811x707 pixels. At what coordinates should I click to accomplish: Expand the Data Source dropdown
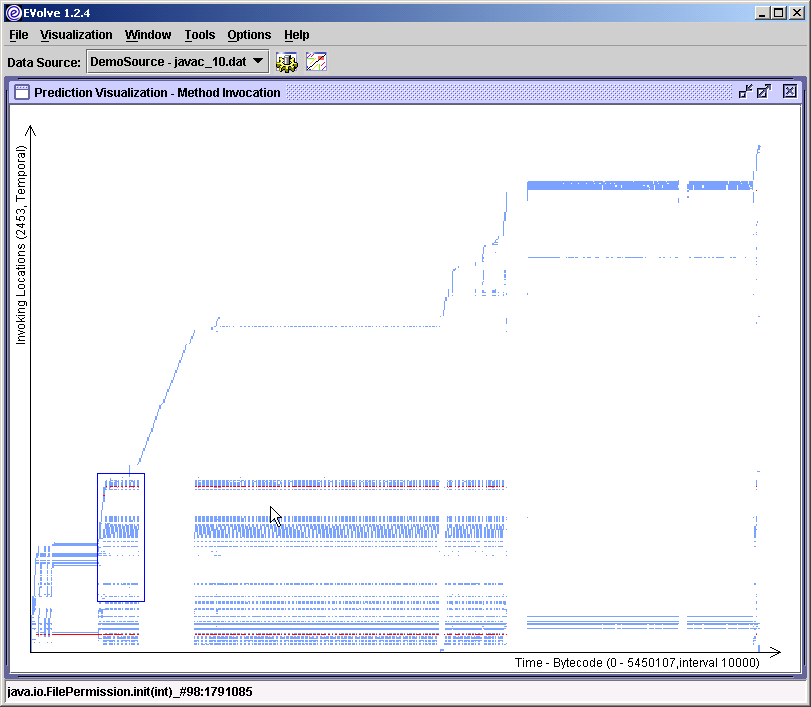tap(177, 62)
